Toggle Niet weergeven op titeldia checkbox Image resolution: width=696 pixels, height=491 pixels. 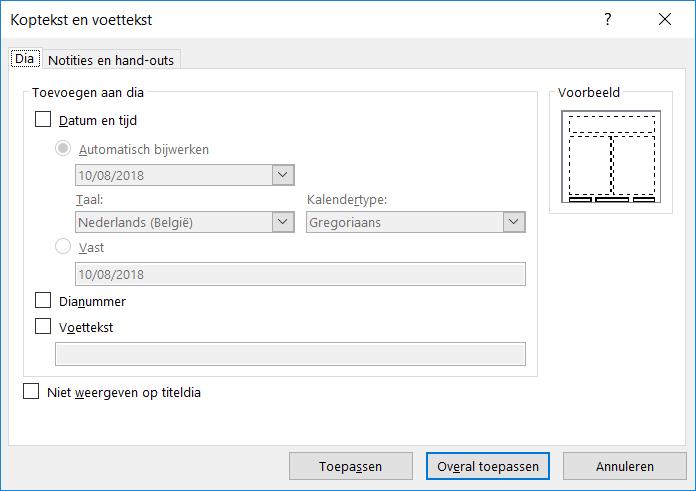[31, 392]
